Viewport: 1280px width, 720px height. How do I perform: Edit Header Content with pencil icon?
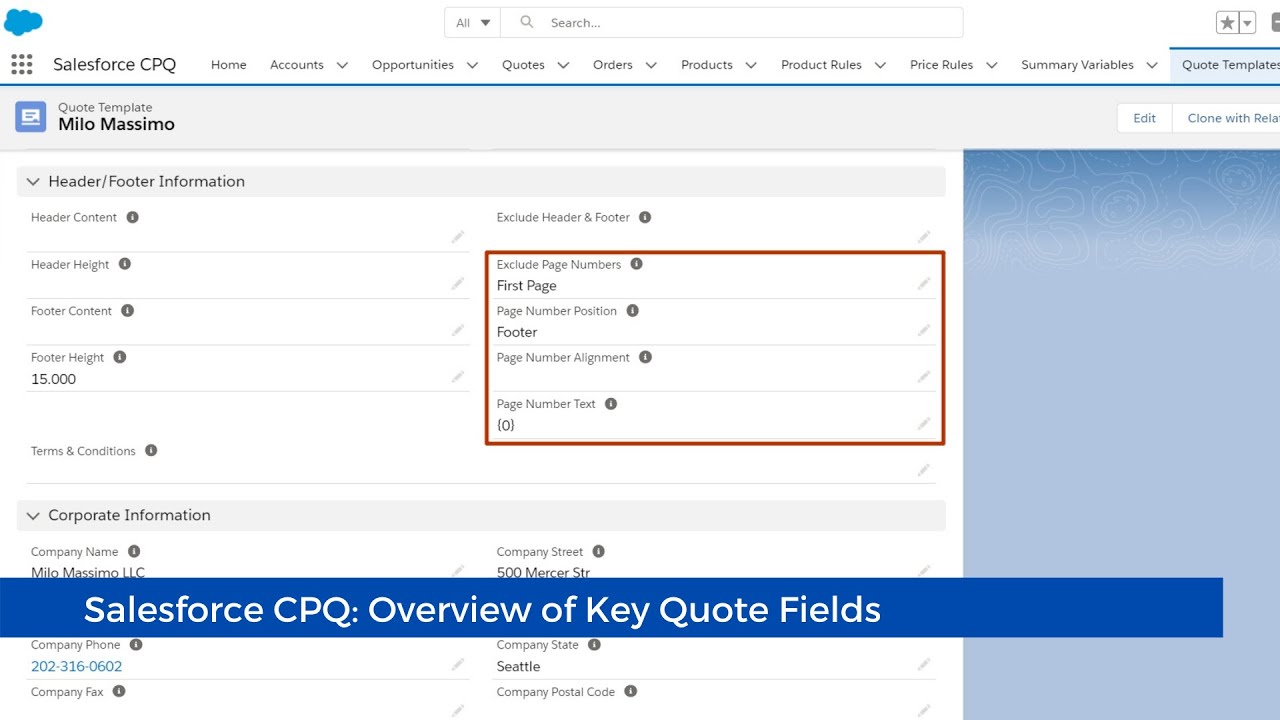(457, 237)
